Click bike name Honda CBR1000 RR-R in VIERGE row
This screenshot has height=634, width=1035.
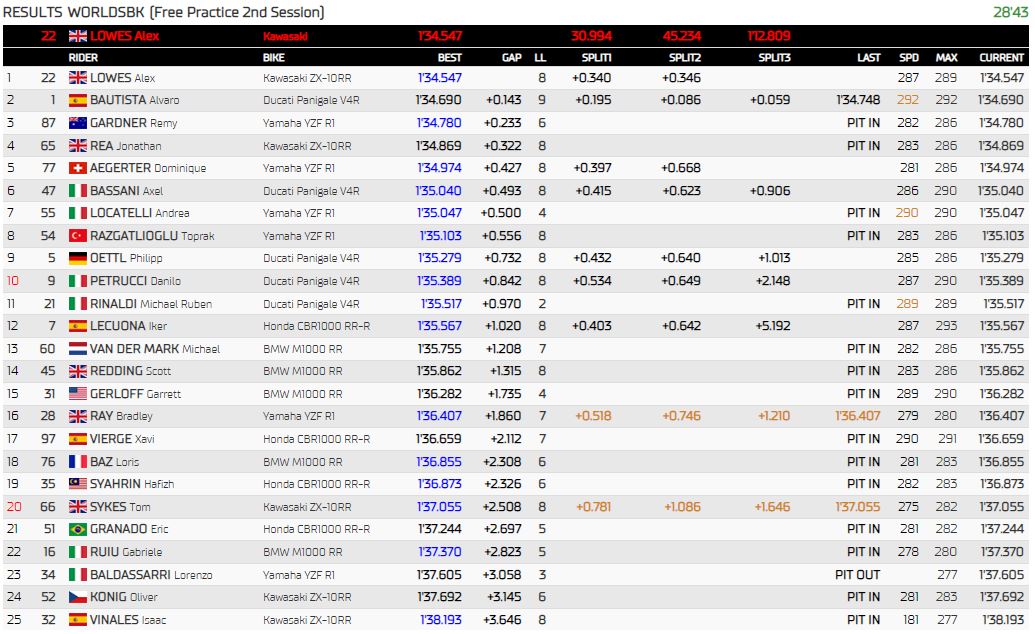[x=317, y=439]
